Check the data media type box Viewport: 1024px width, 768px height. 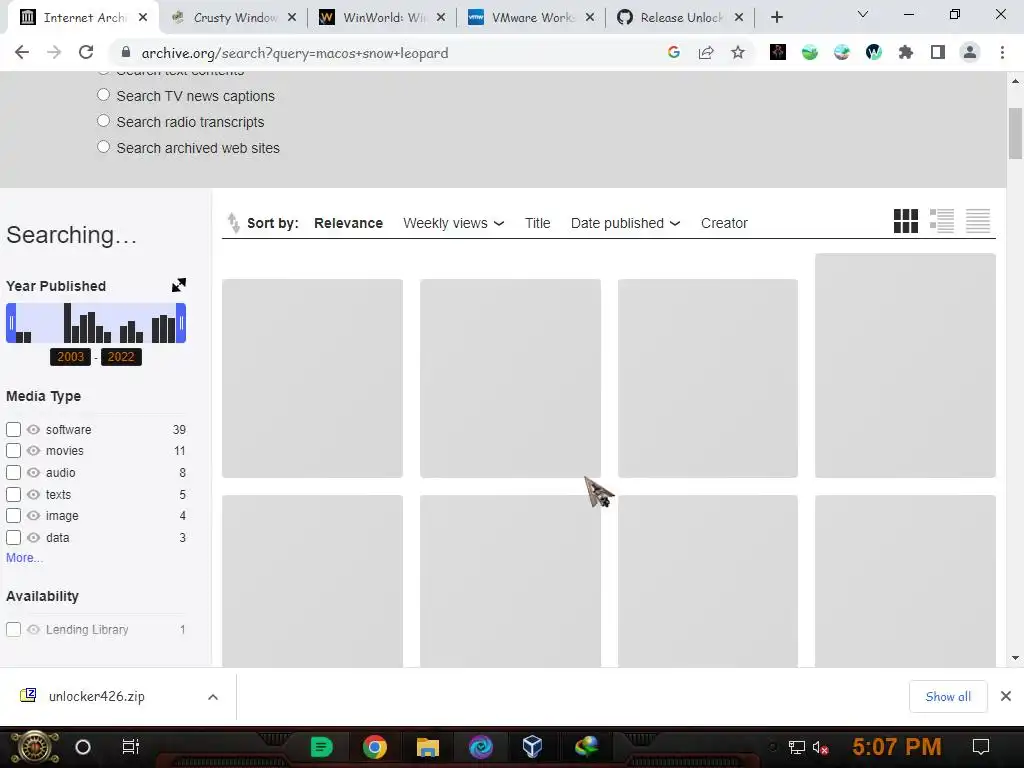click(x=13, y=537)
